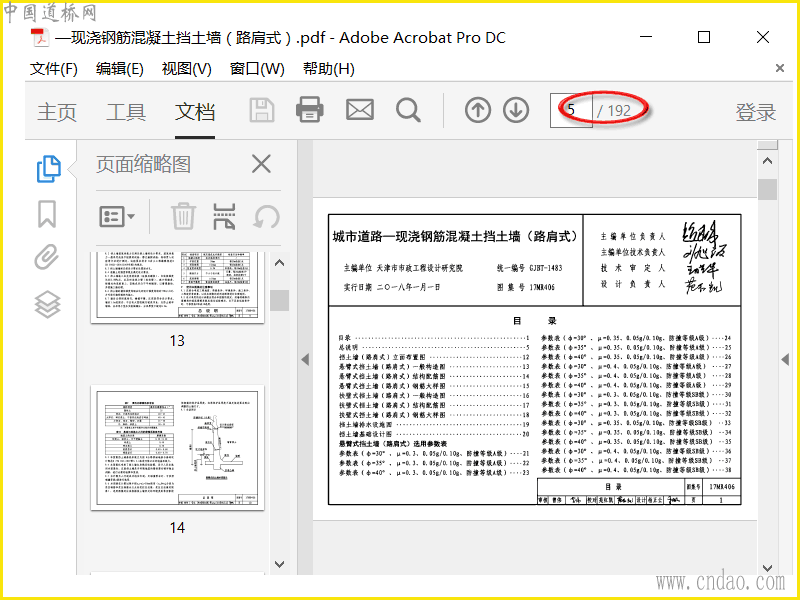The image size is (800, 600).
Task: Switch to the 工具 tab
Action: click(x=126, y=112)
